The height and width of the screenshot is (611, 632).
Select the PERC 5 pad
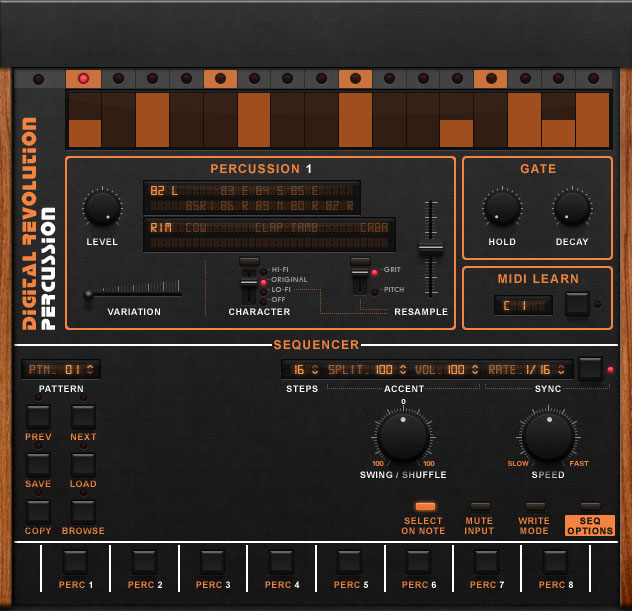[x=349, y=562]
